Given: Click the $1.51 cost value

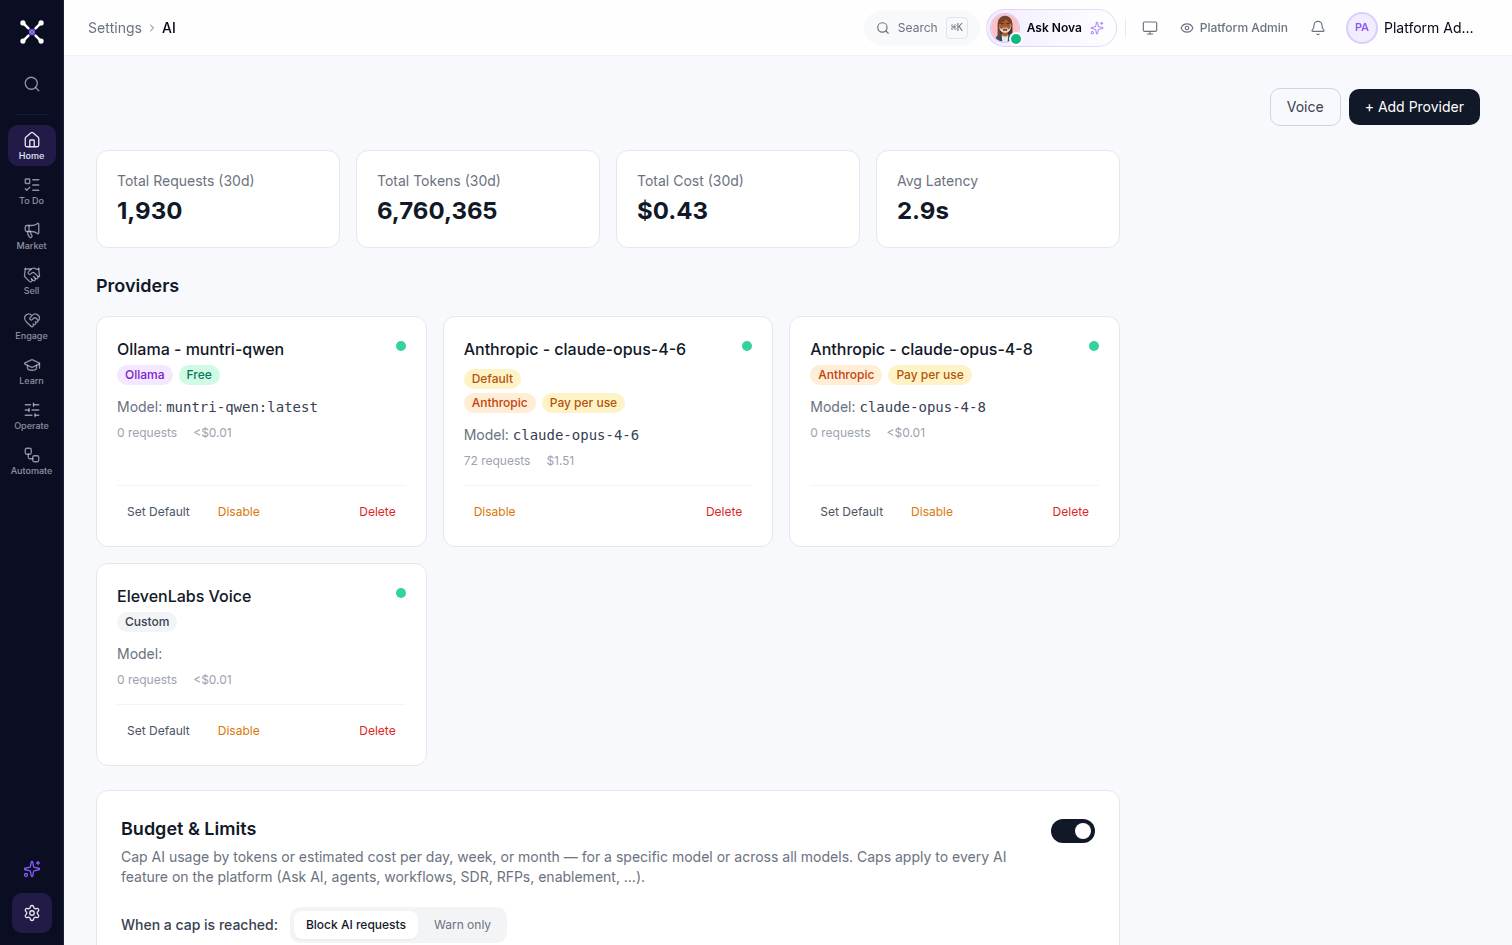Looking at the screenshot, I should (561, 461).
